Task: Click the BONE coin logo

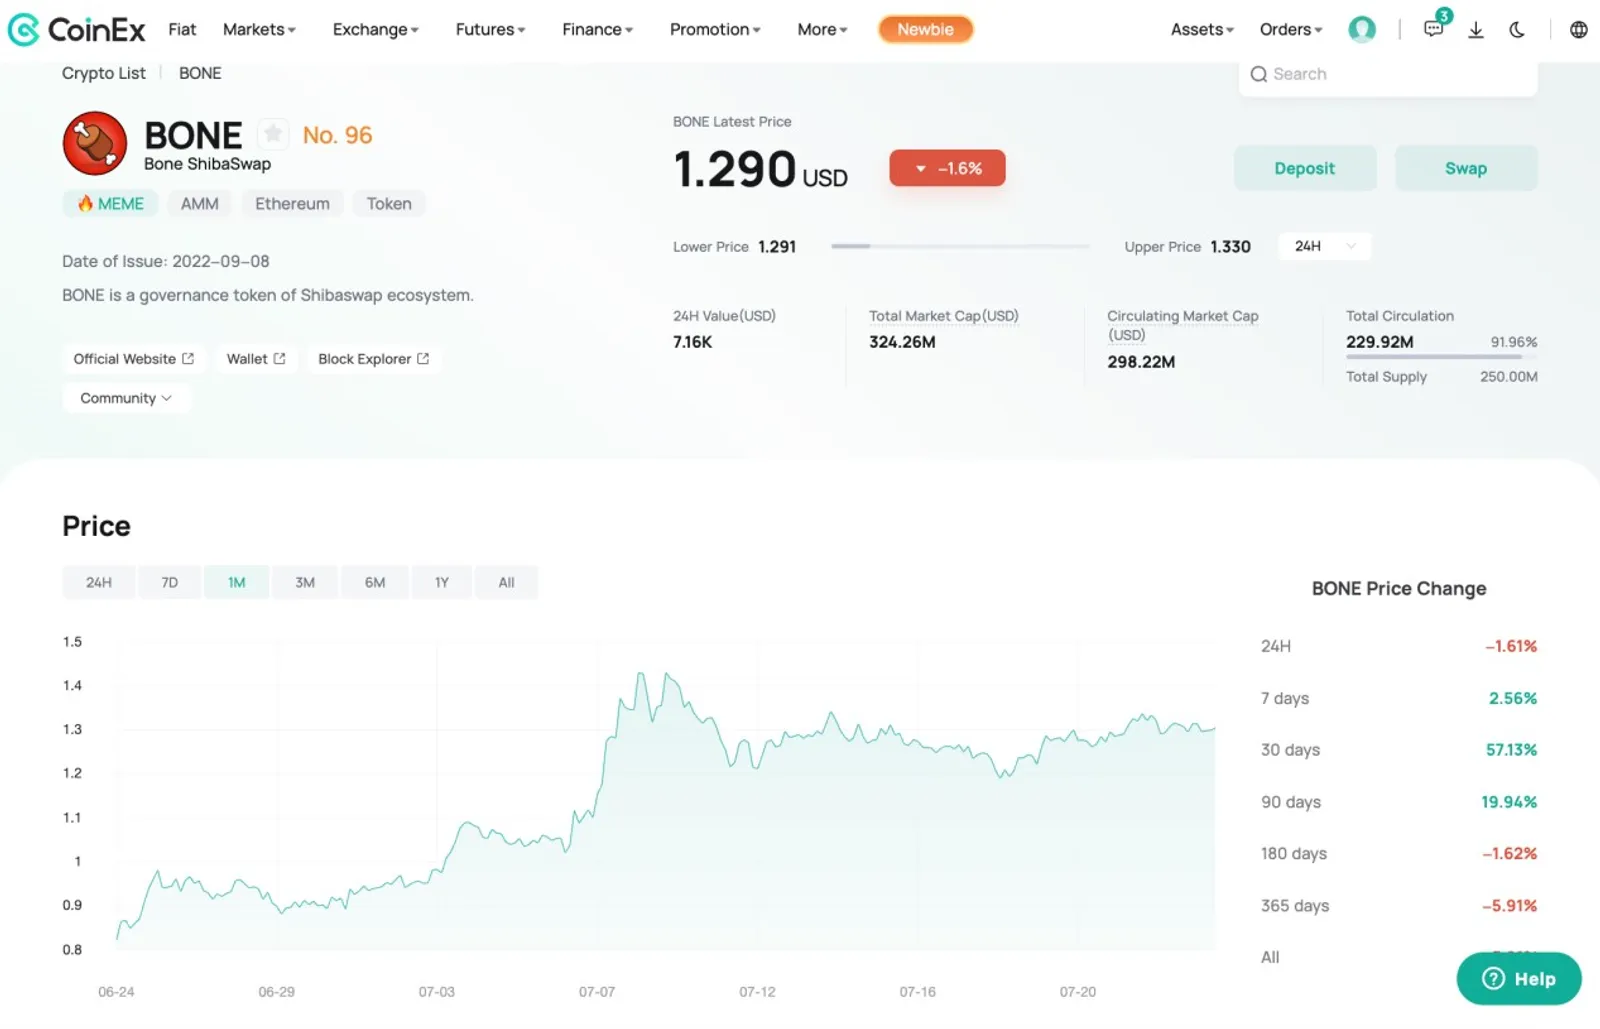Action: tap(95, 143)
